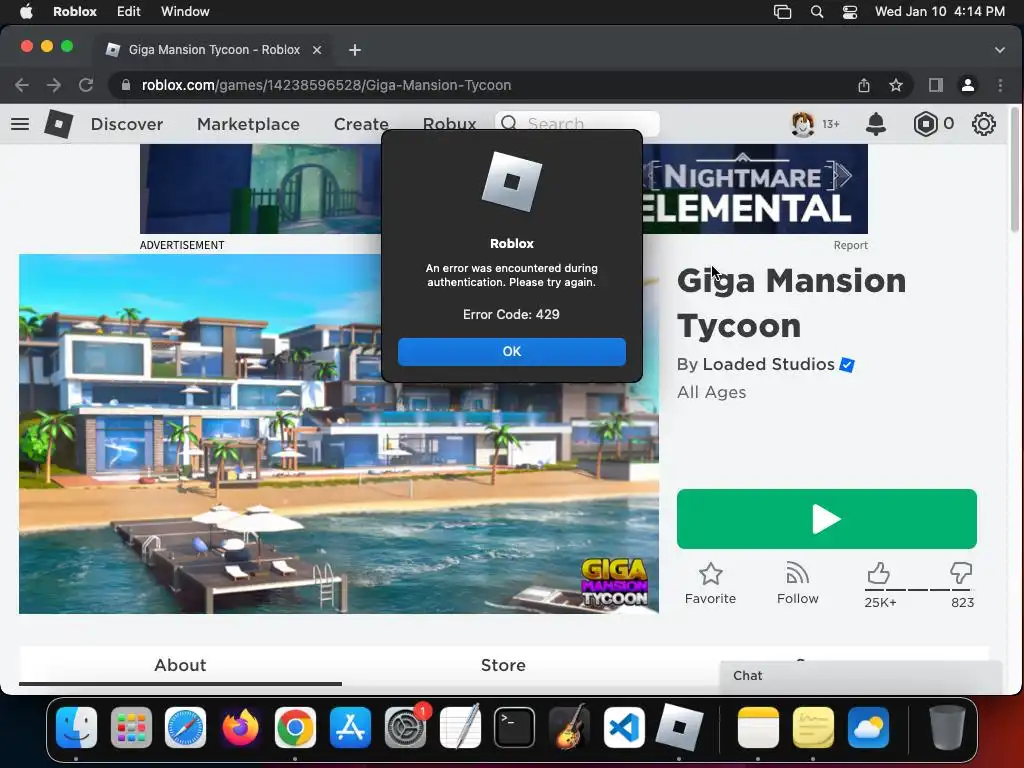Click the page vertical scrollbar

click(1014, 170)
